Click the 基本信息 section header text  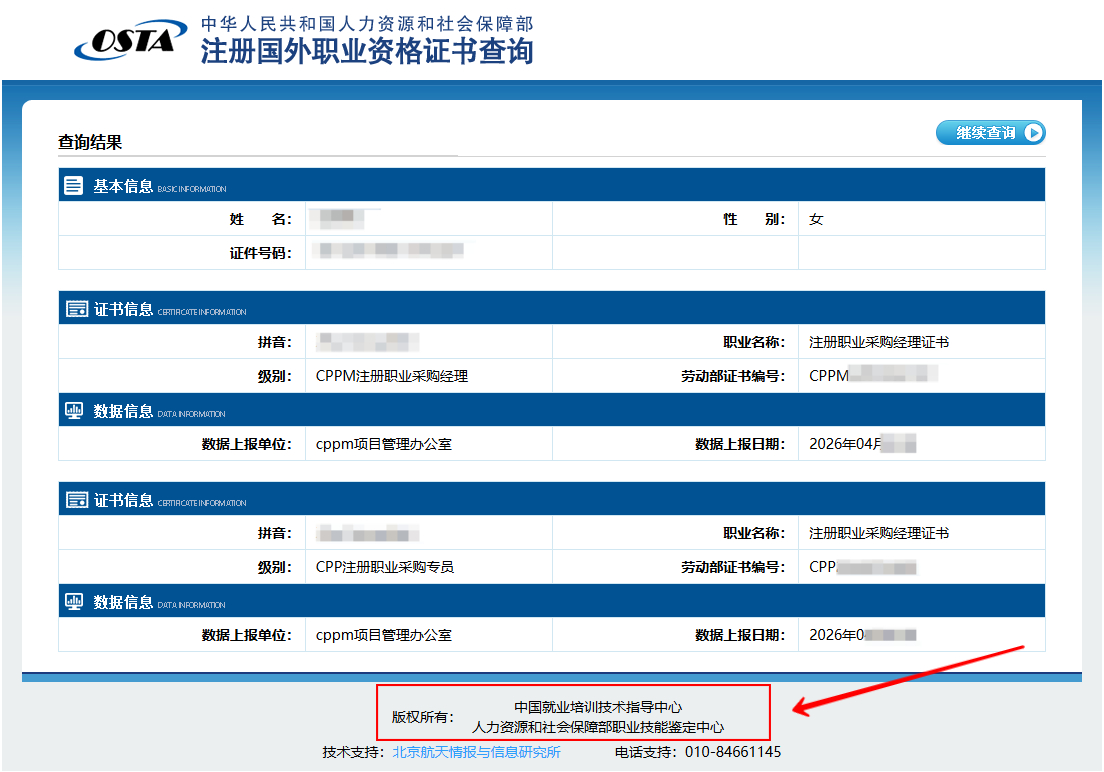[x=123, y=186]
